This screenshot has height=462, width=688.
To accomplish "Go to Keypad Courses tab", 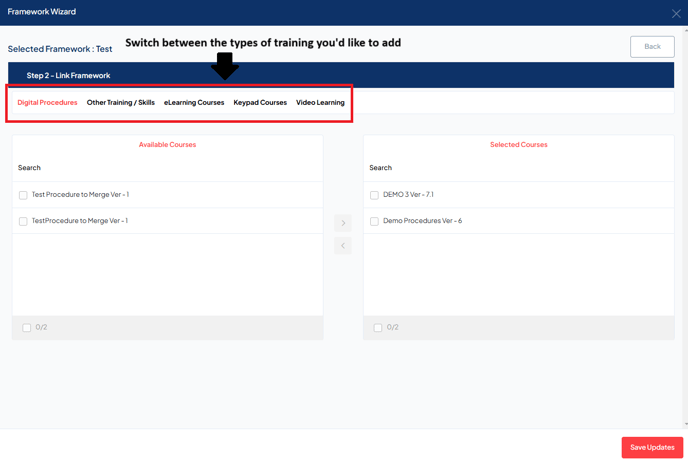I will (x=260, y=102).
